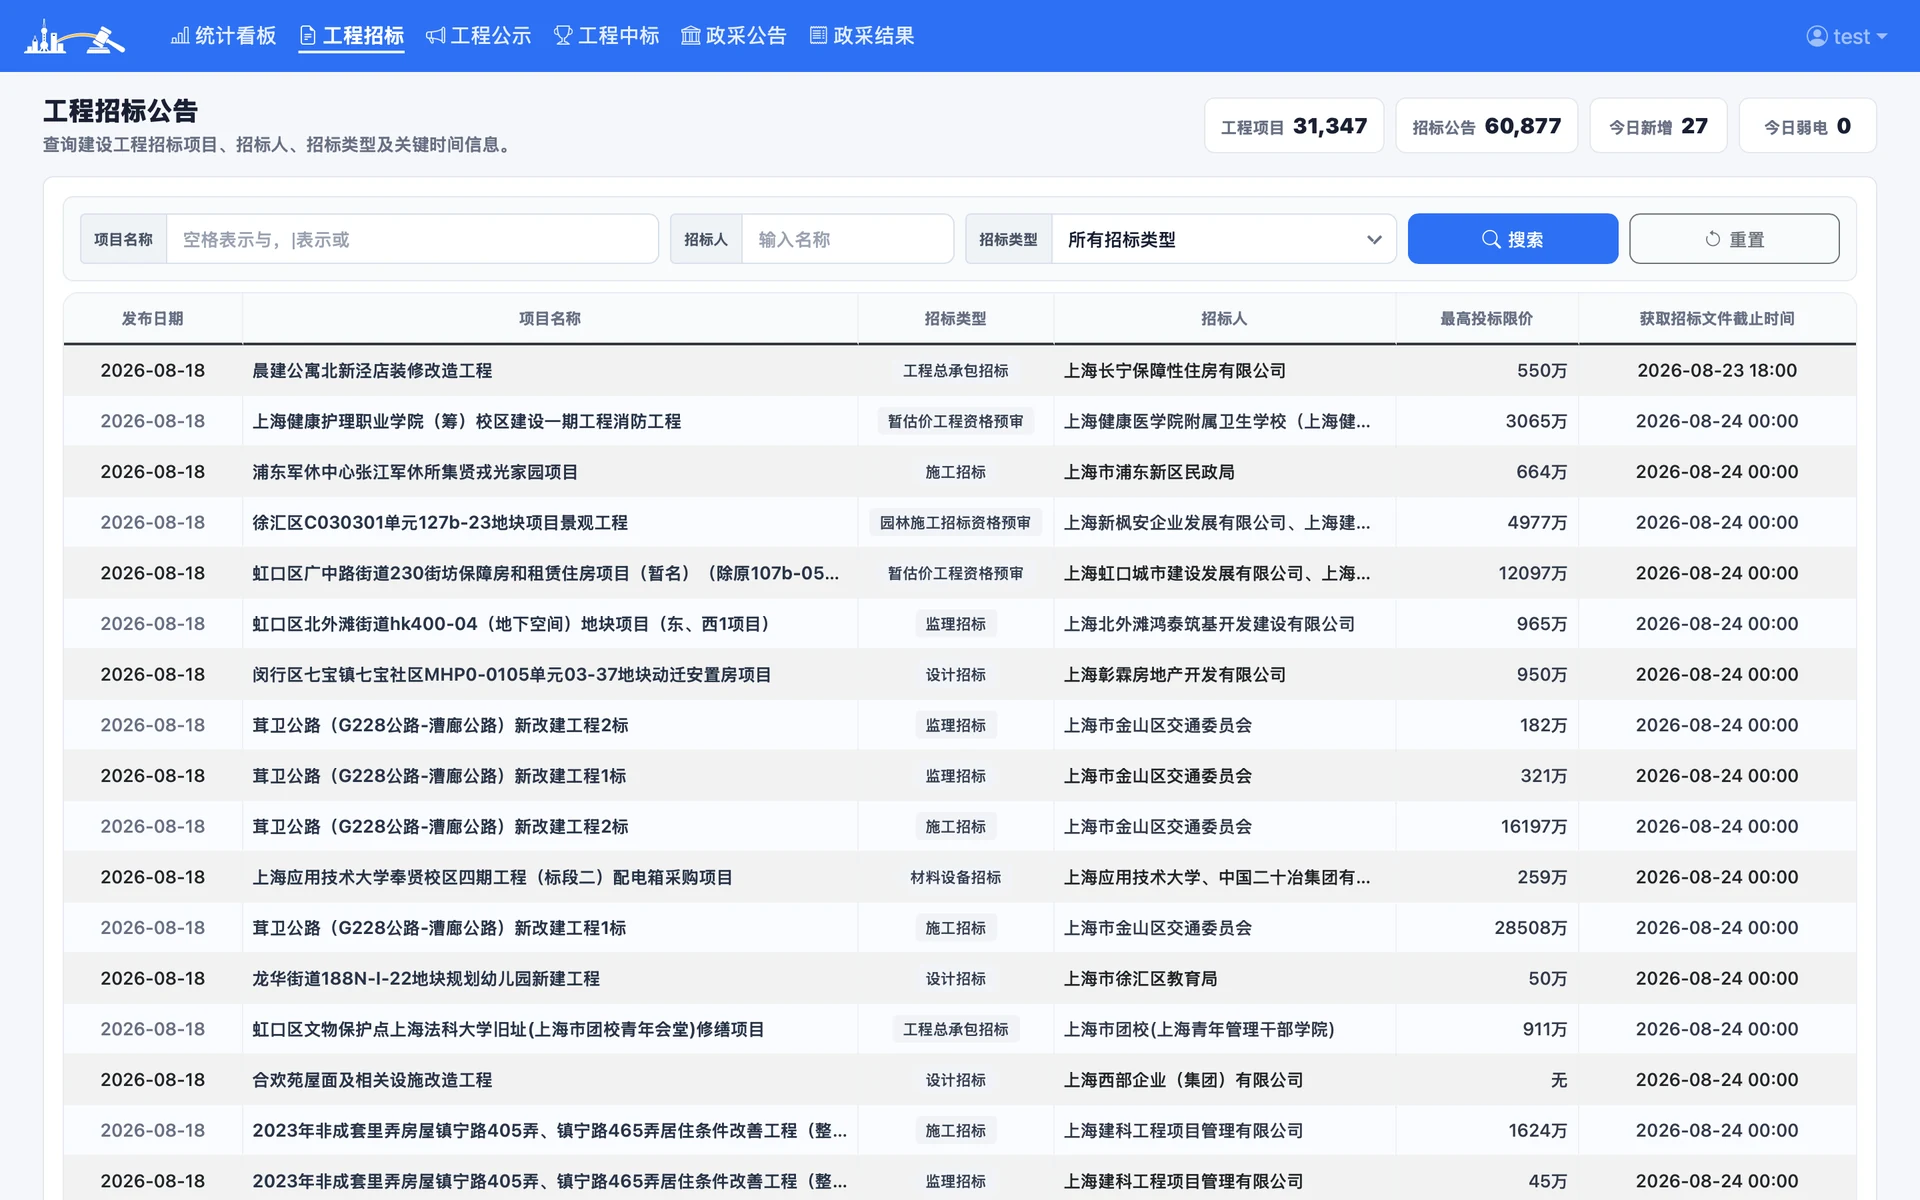Go to the 工程中标 tab
Viewport: 1920px width, 1200px height.
point(607,36)
